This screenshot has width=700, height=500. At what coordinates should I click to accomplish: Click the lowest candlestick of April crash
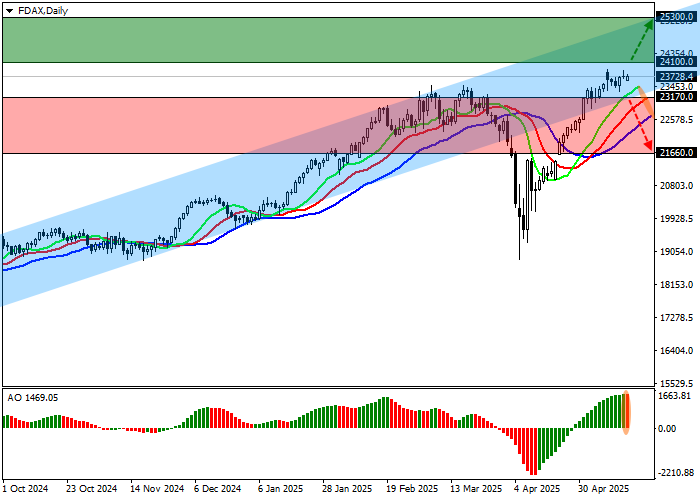click(x=520, y=250)
